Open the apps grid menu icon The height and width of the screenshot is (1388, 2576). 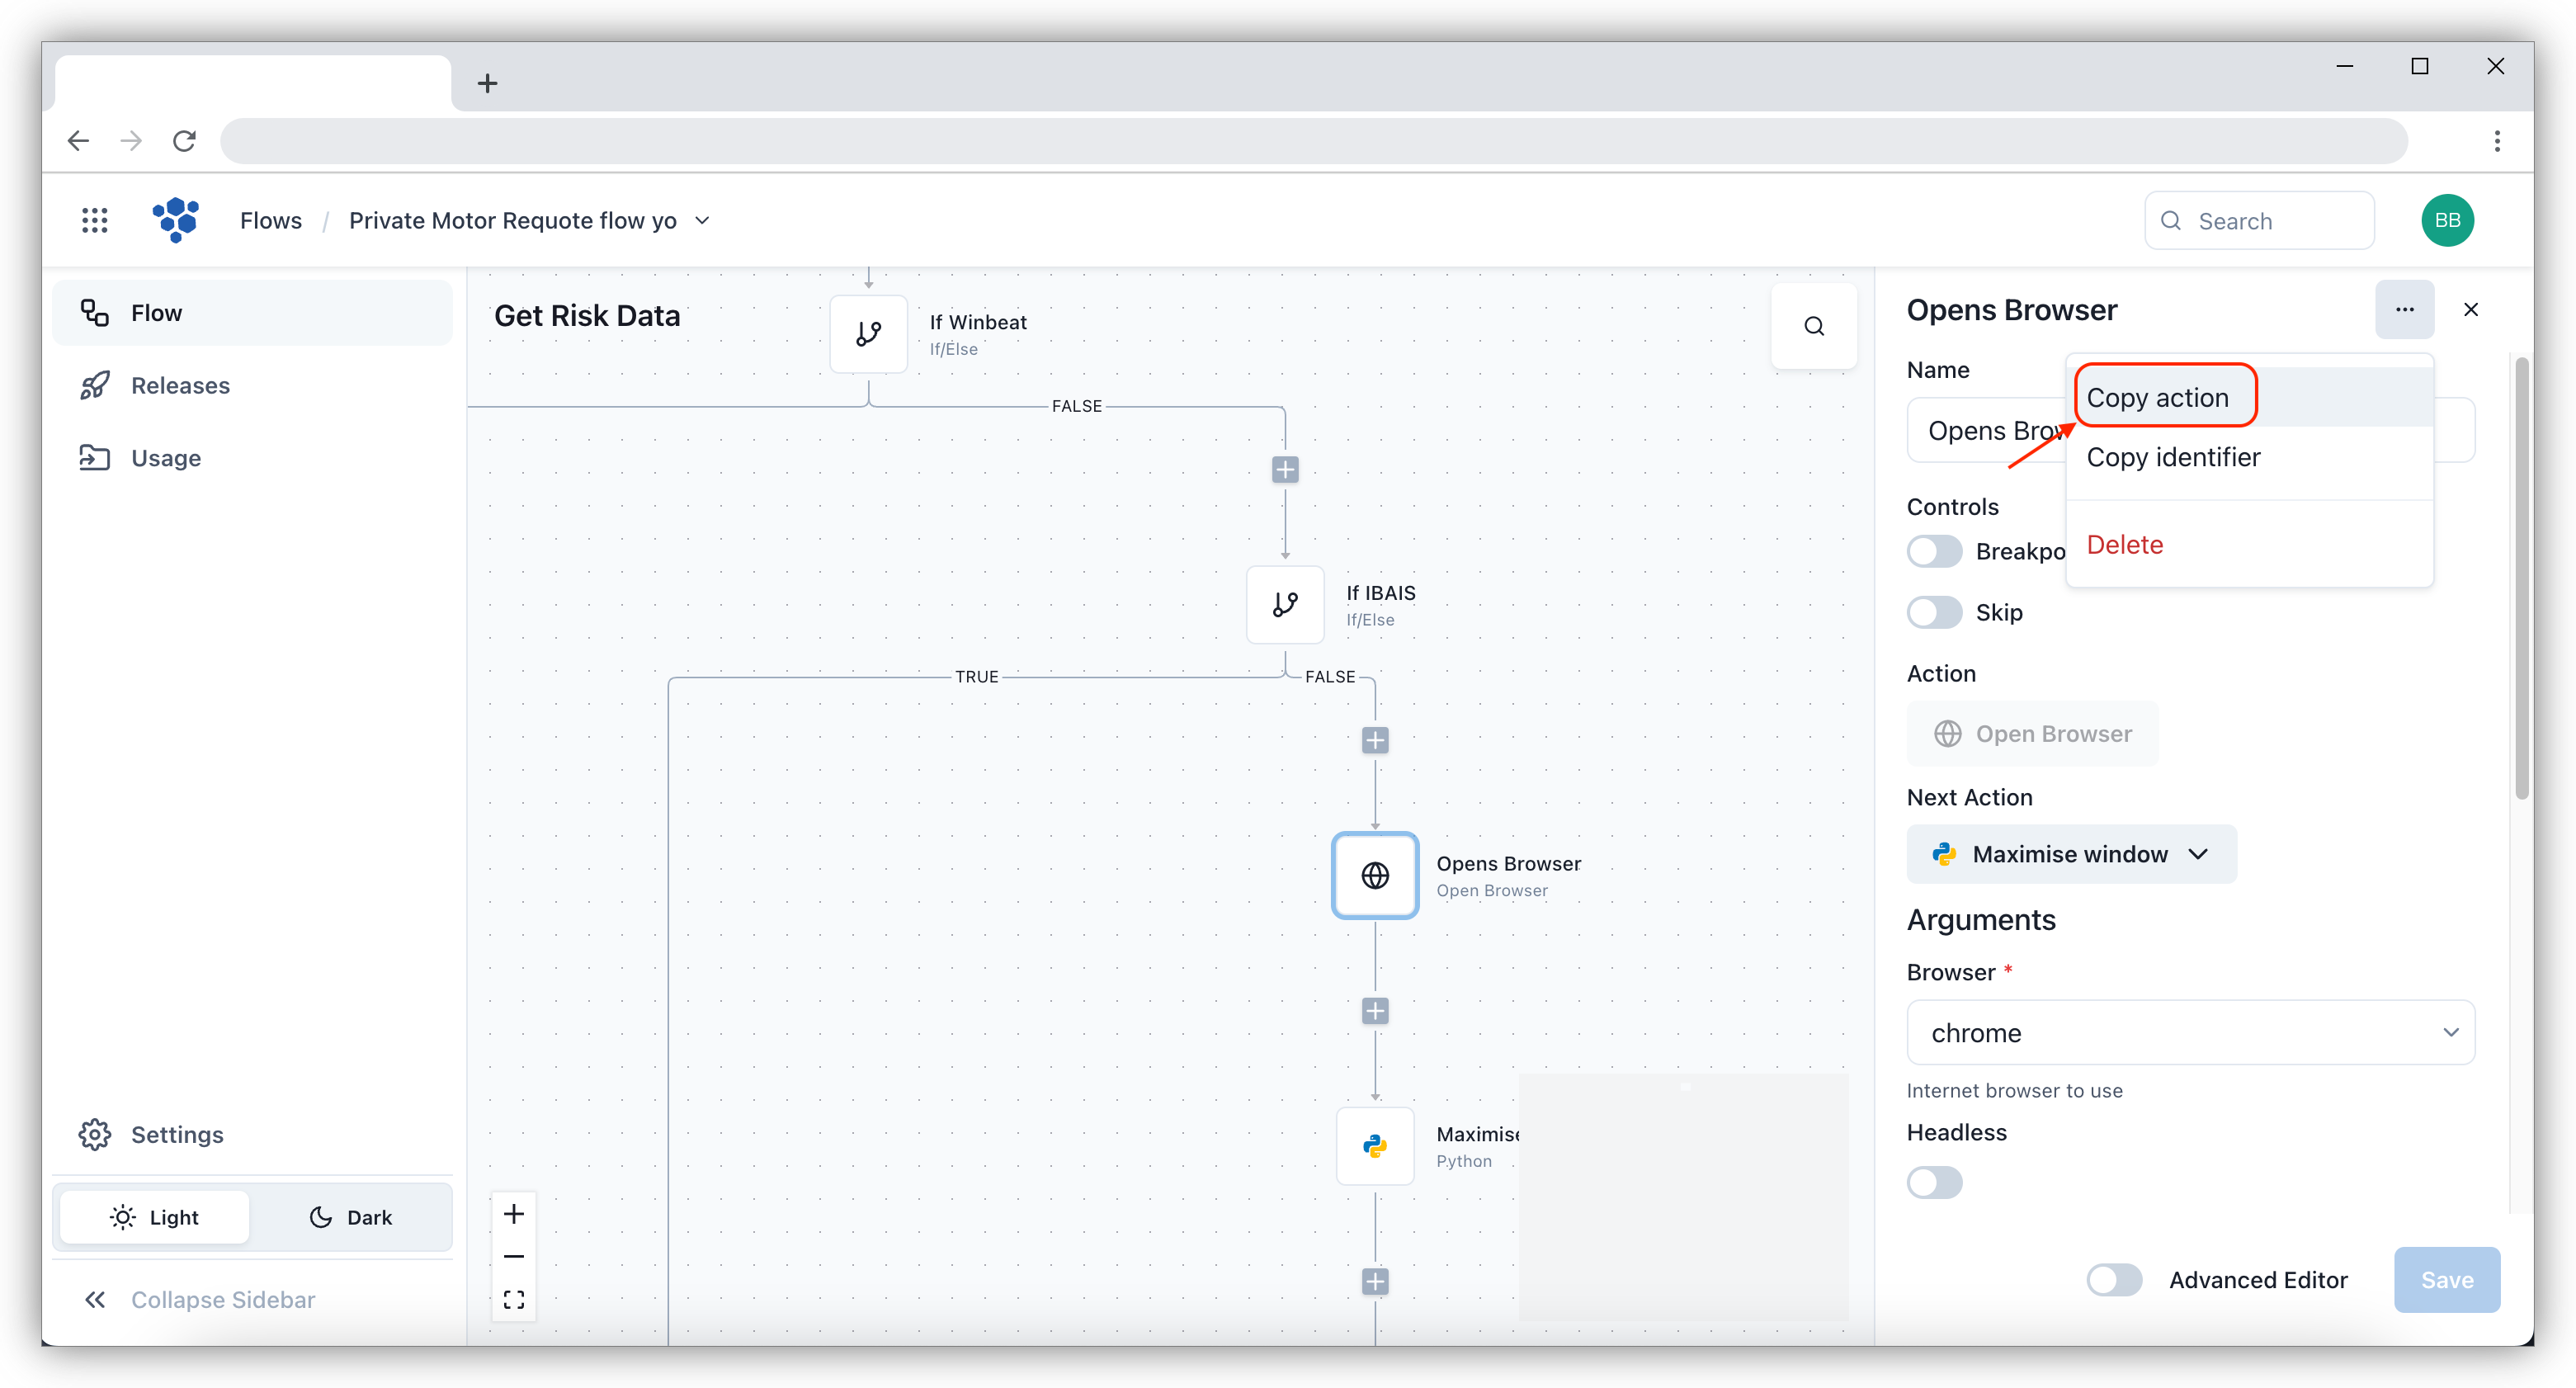point(94,220)
